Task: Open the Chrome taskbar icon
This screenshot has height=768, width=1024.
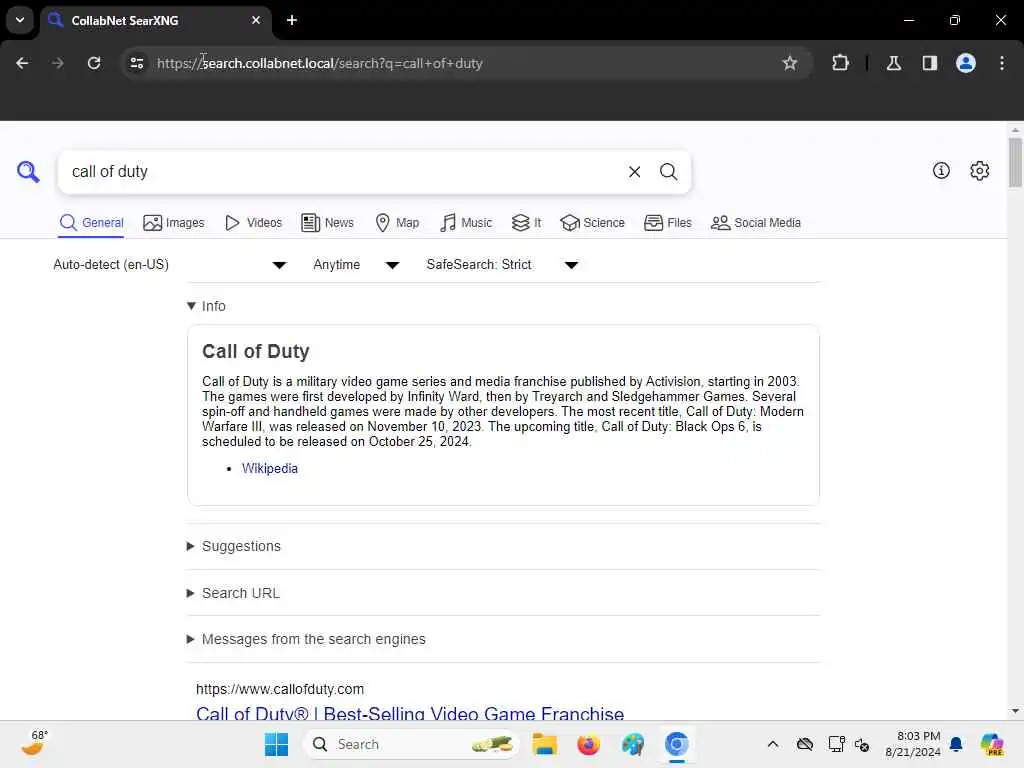Action: 677,744
